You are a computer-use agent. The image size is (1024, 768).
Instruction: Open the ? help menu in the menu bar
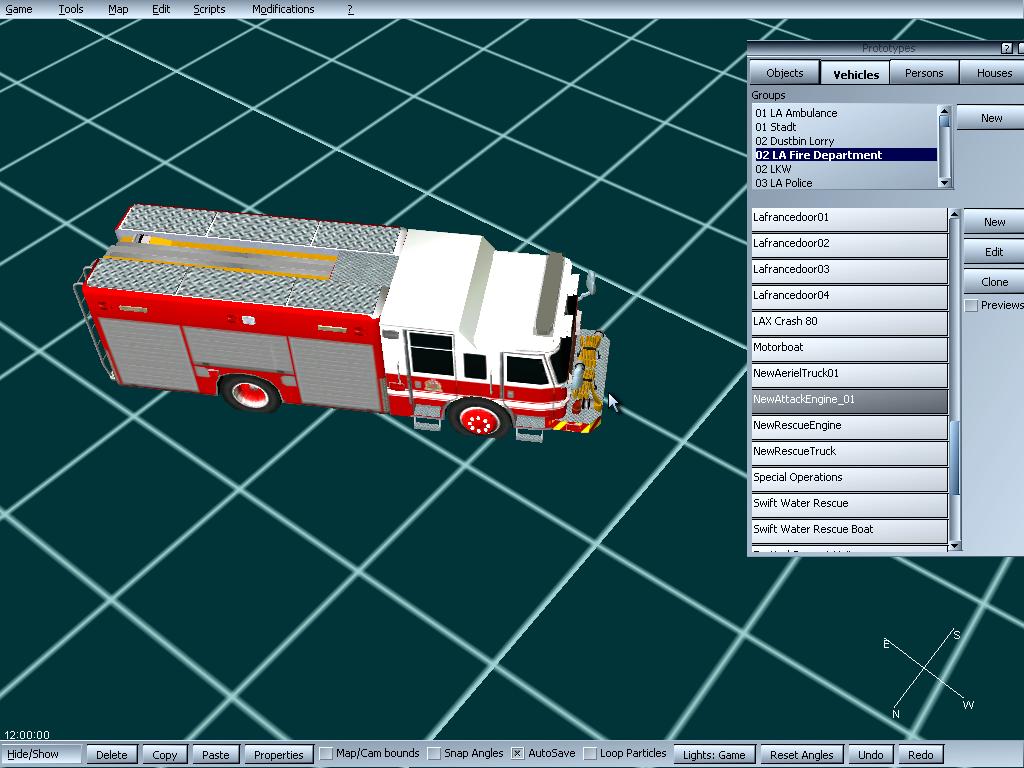point(350,9)
